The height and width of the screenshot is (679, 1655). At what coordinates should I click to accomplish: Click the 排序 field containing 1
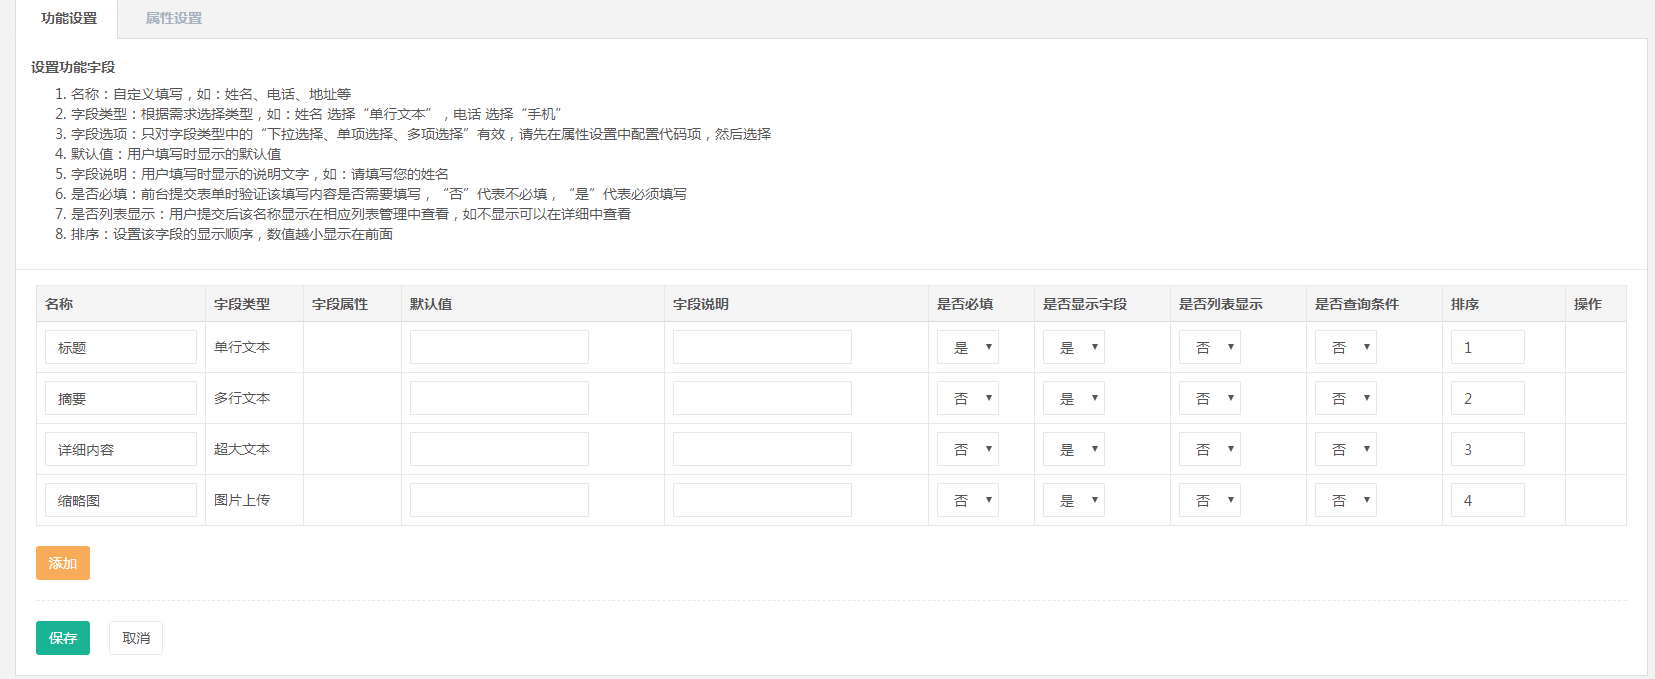click(1487, 347)
